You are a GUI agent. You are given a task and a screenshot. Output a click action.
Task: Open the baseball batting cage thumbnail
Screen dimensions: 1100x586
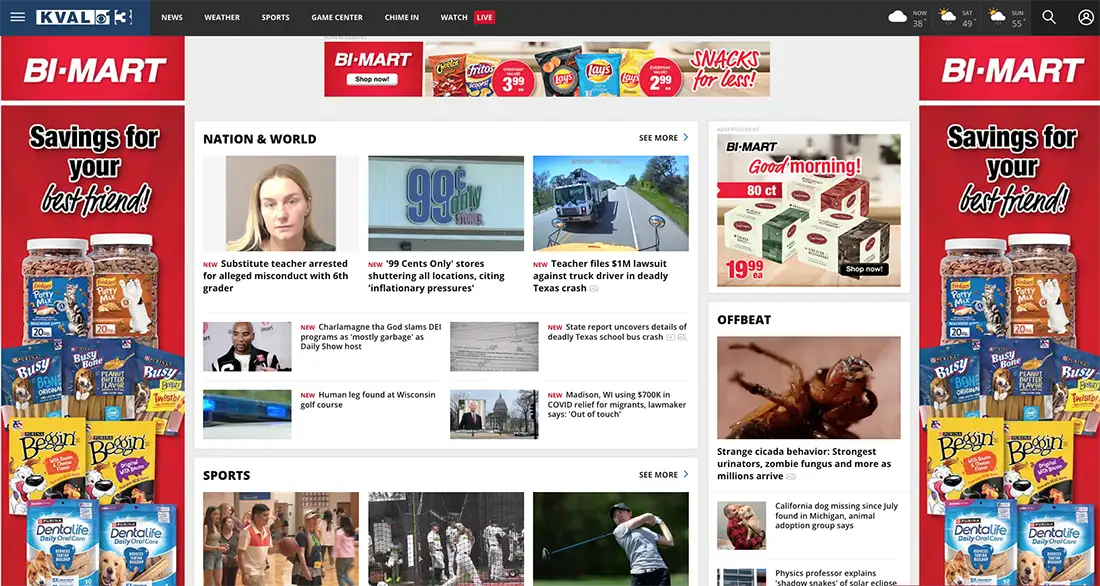[x=446, y=539]
